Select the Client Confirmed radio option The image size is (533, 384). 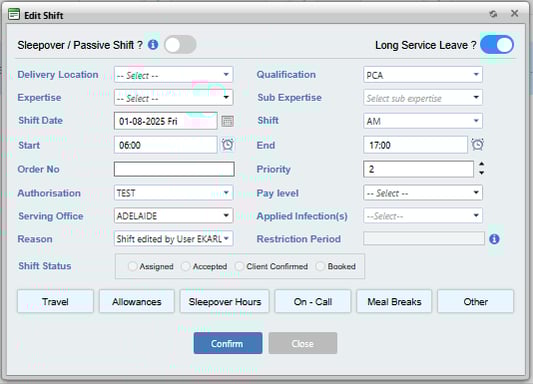pos(239,266)
